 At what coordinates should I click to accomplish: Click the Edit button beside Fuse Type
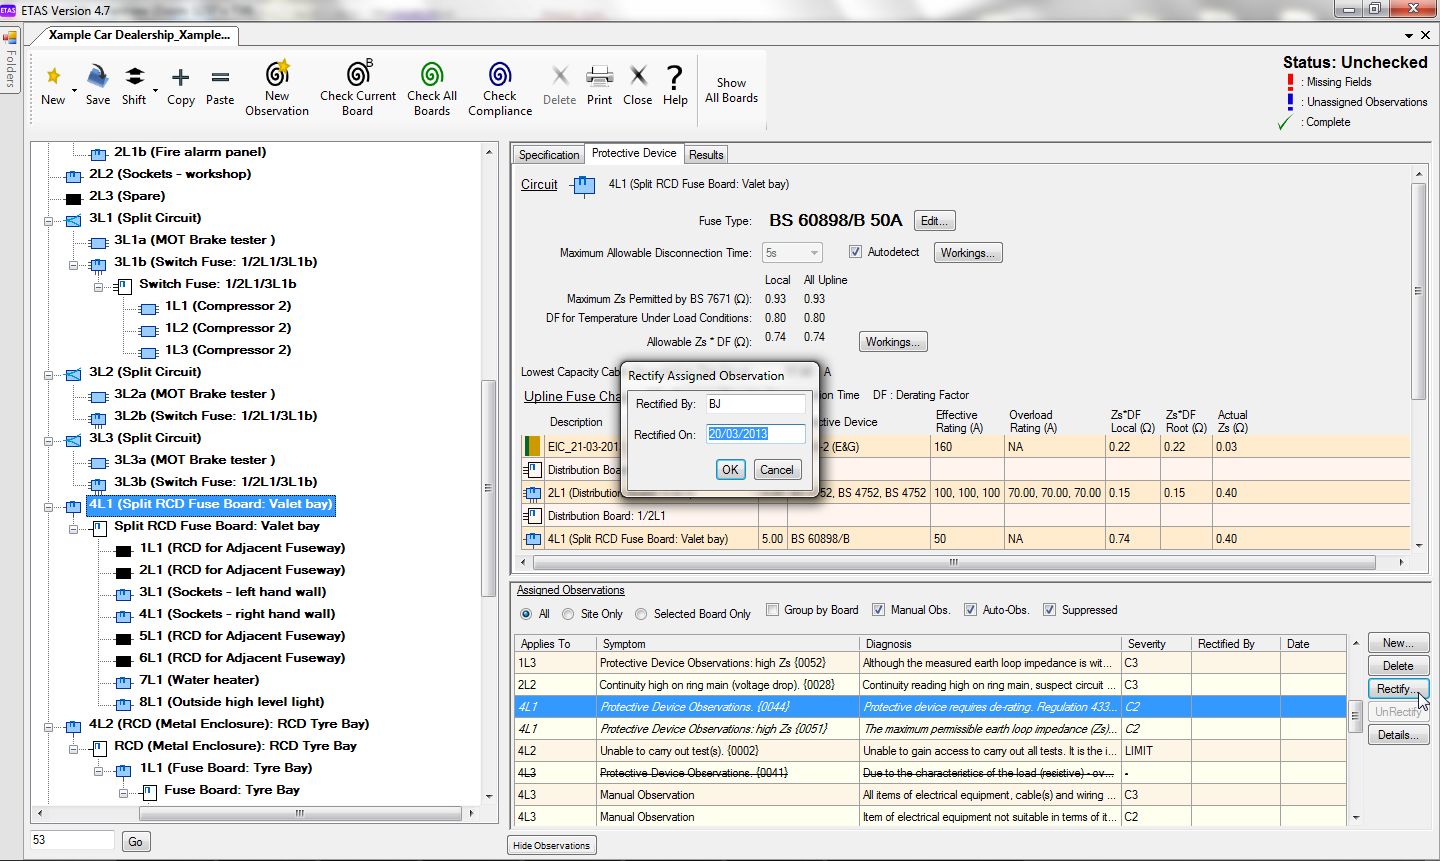coord(935,221)
